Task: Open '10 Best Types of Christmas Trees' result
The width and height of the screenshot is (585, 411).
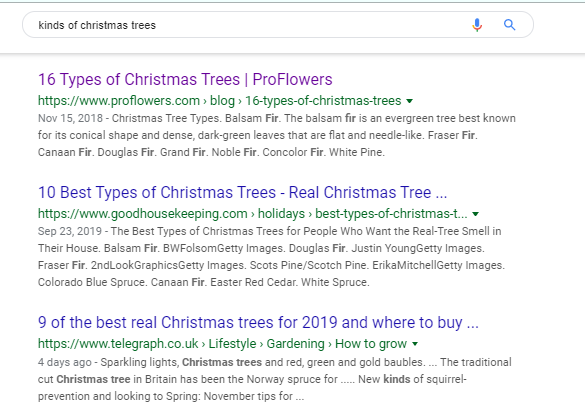Action: tap(243, 192)
